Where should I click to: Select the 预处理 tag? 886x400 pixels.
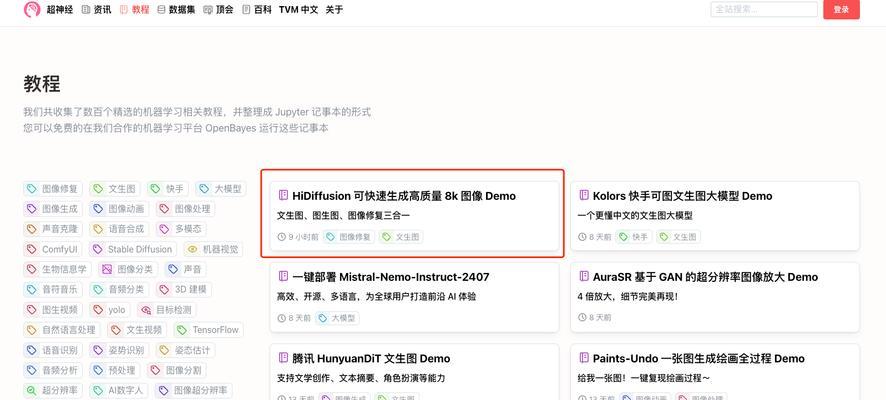click(115, 370)
